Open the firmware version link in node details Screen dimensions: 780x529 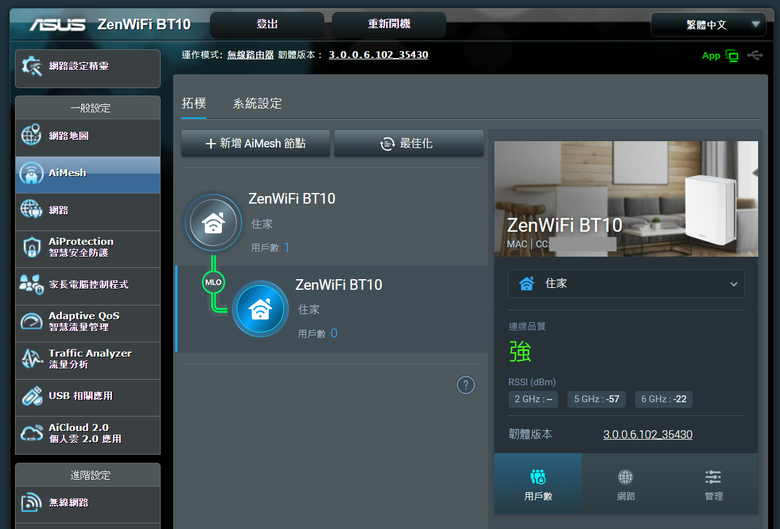click(x=648, y=434)
